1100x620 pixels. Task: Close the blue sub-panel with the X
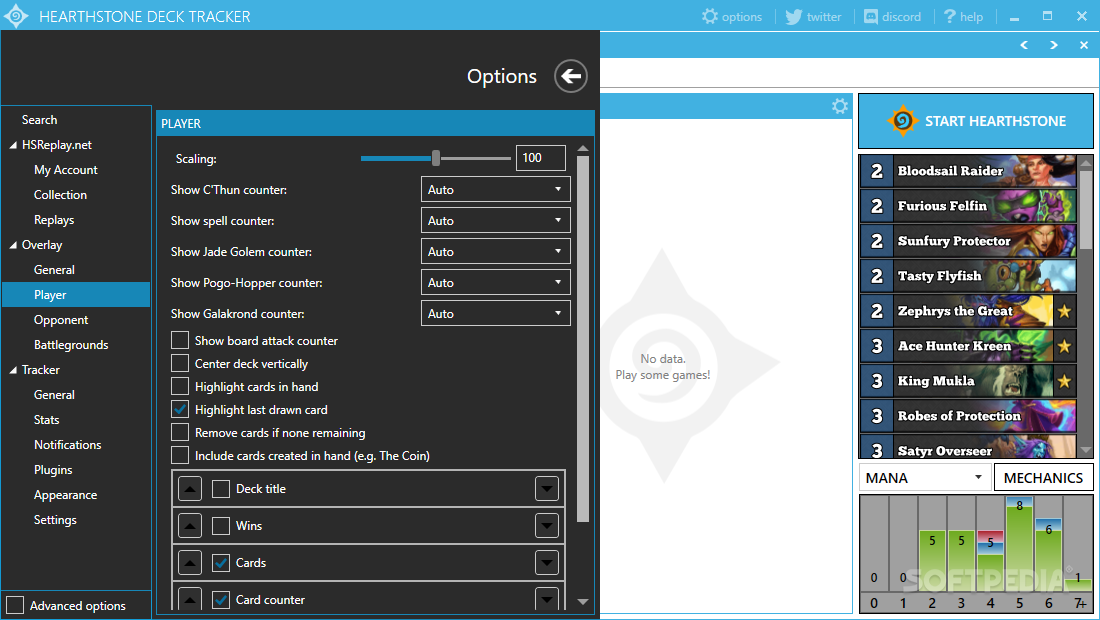point(1084,45)
